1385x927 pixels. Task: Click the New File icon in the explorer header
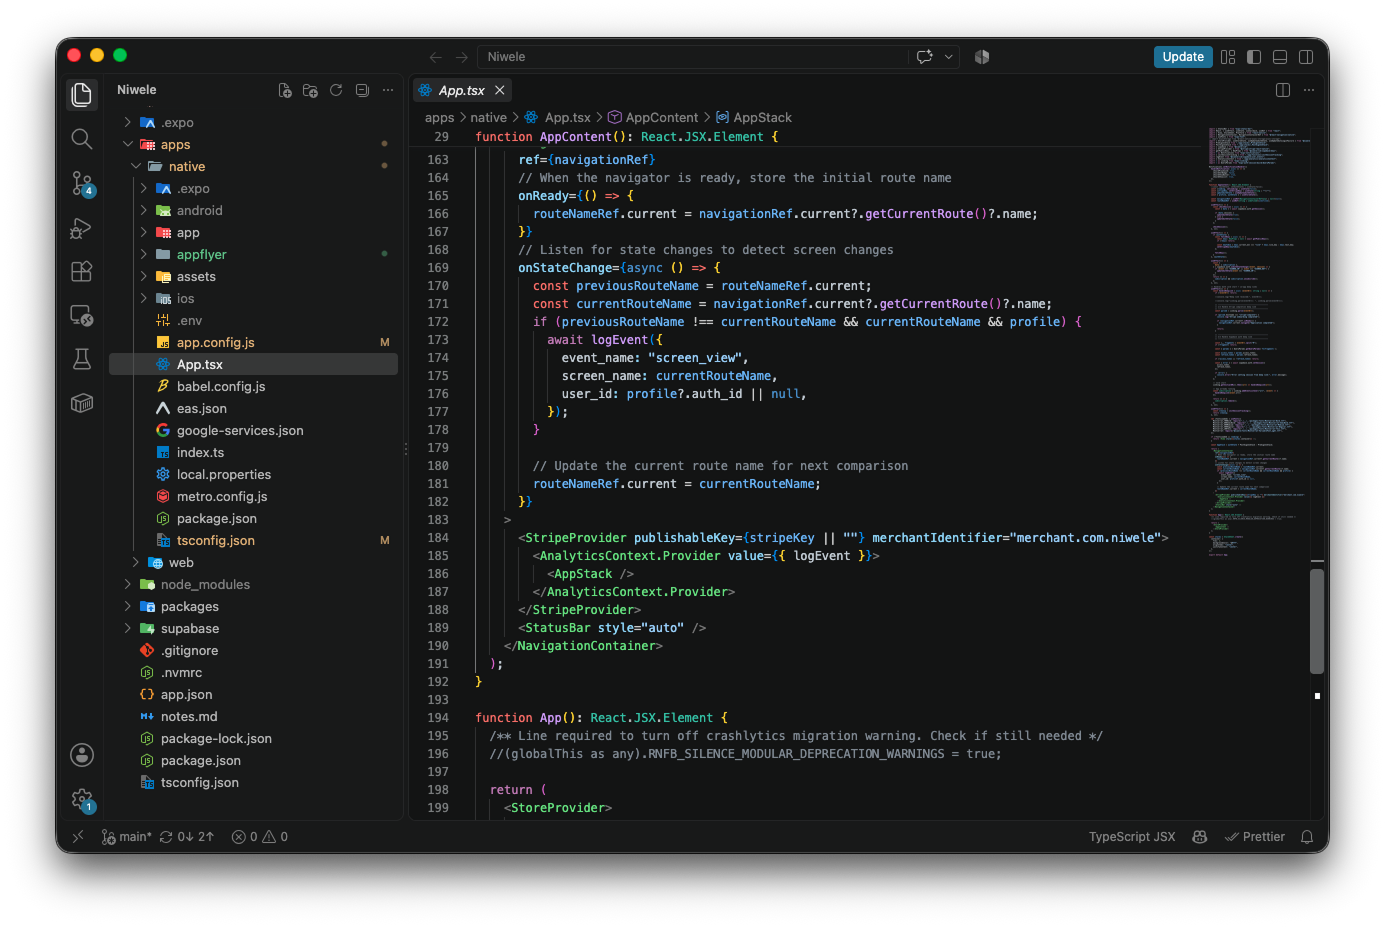click(285, 90)
